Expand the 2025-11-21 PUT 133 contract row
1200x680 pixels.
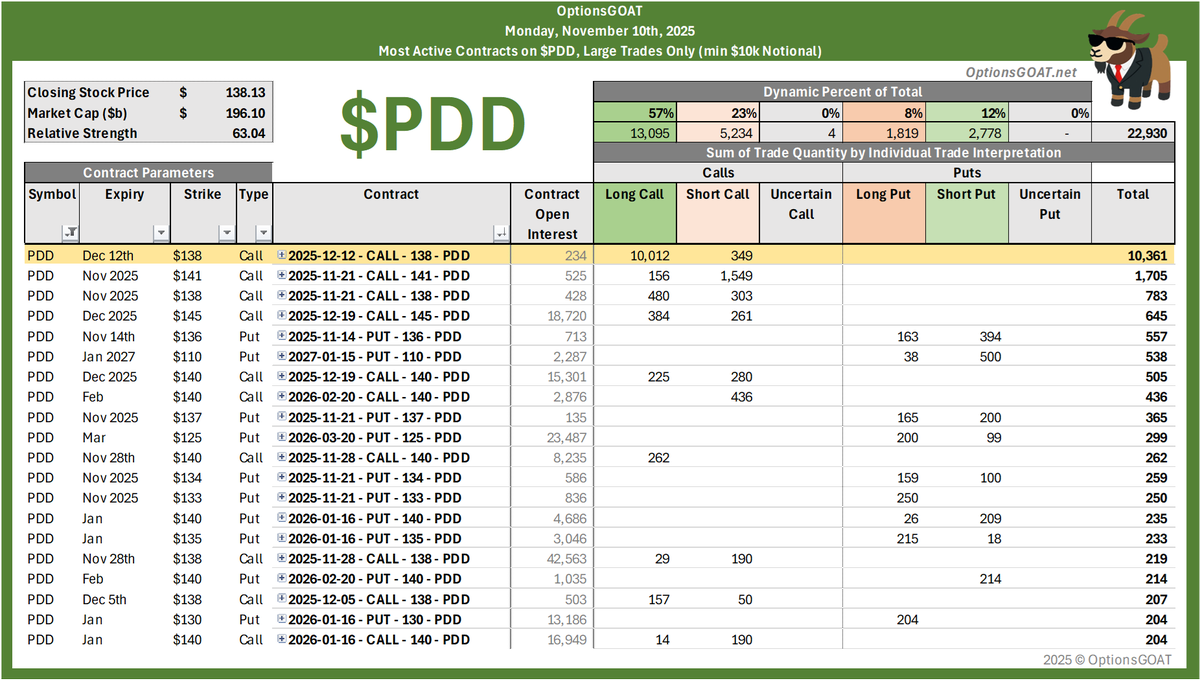tap(282, 498)
